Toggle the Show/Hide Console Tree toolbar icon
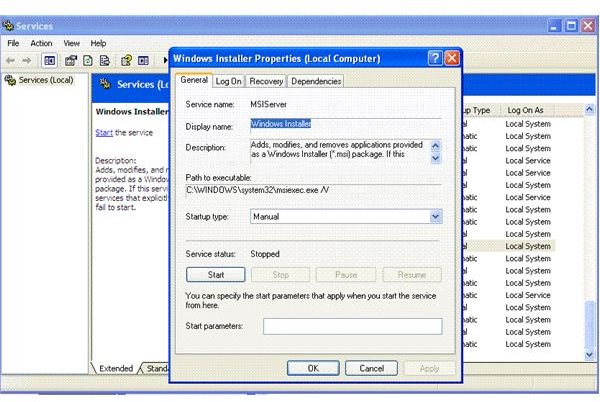Screen dimensions: 600x402 (49, 60)
